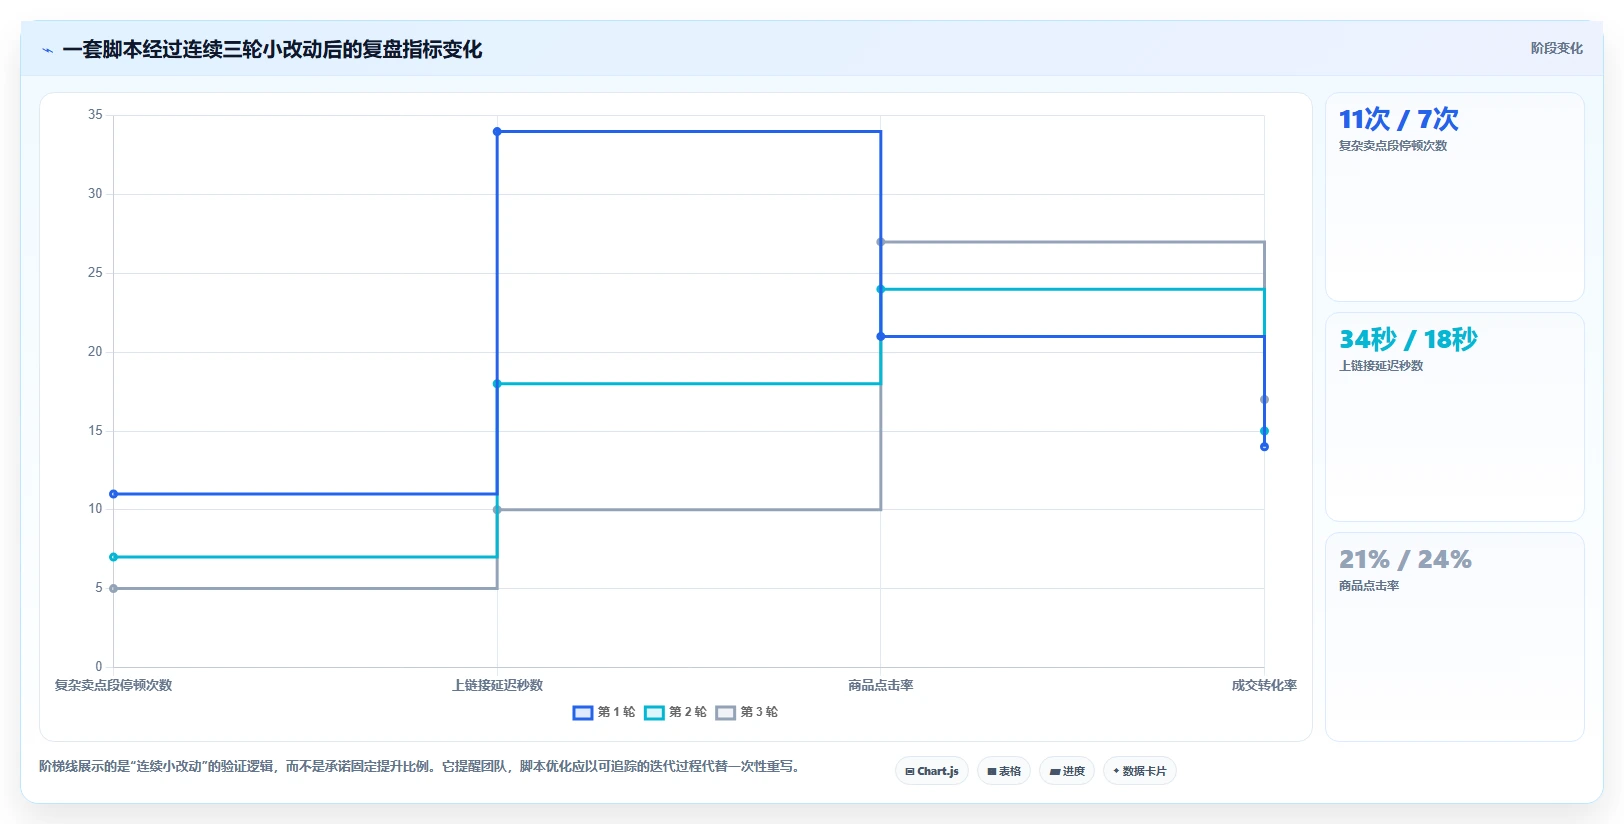Screen dimensions: 1624x824
Task: Click the small blue icon before the title
Action: coord(47,50)
